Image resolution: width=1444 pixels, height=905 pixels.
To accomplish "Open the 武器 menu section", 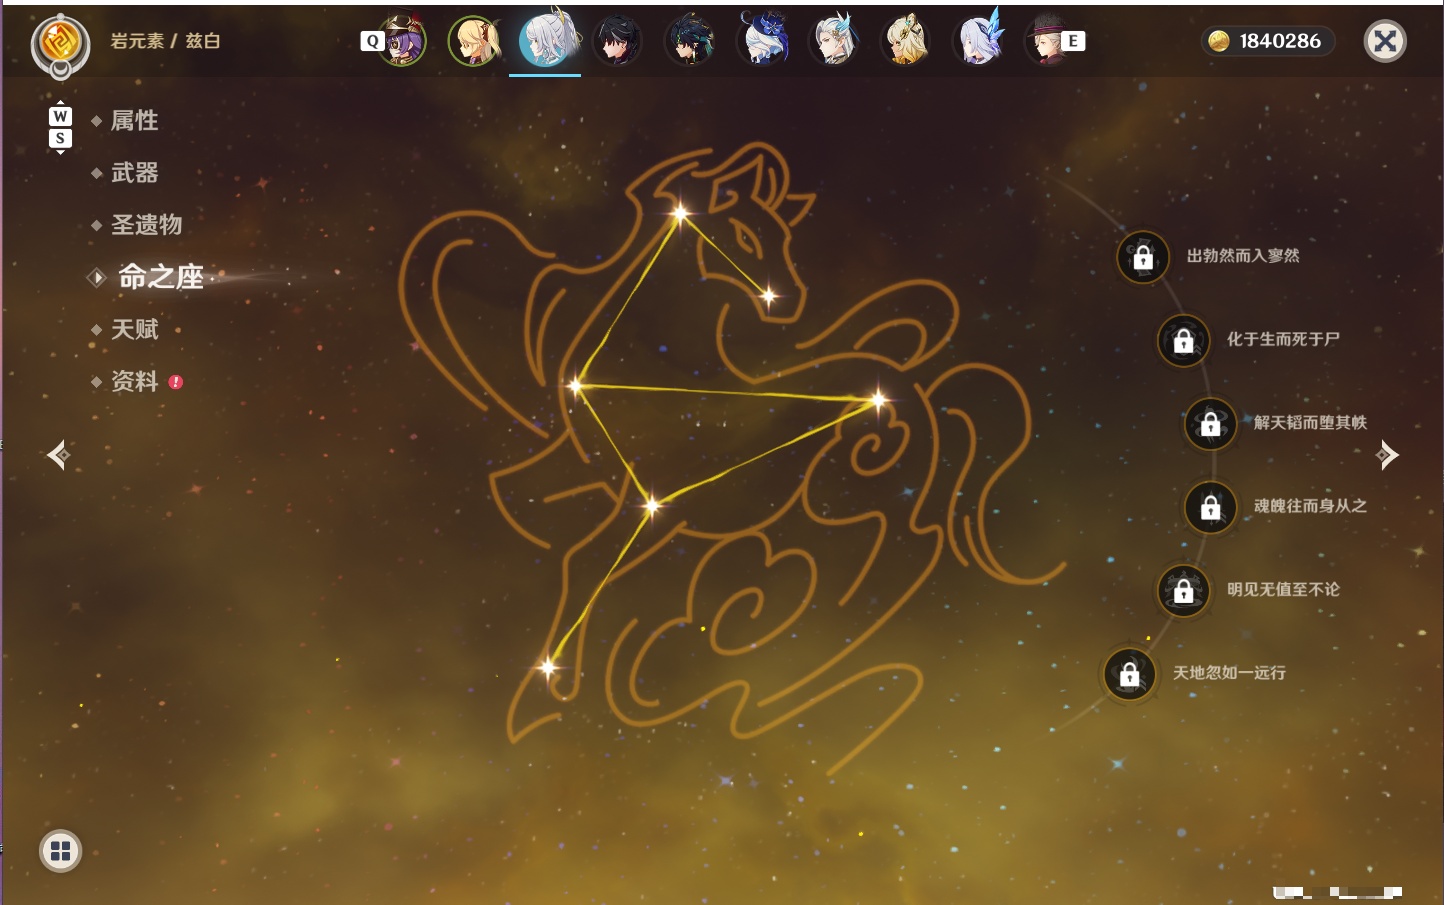I will pyautogui.click(x=134, y=173).
